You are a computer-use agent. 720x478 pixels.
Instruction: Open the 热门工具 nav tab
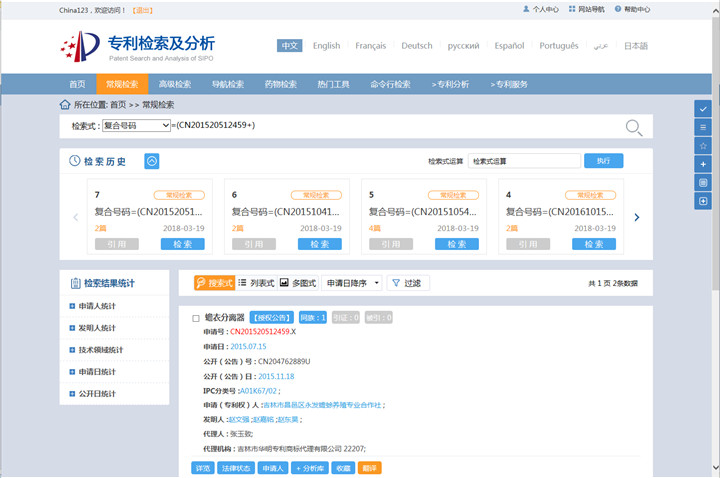(333, 84)
